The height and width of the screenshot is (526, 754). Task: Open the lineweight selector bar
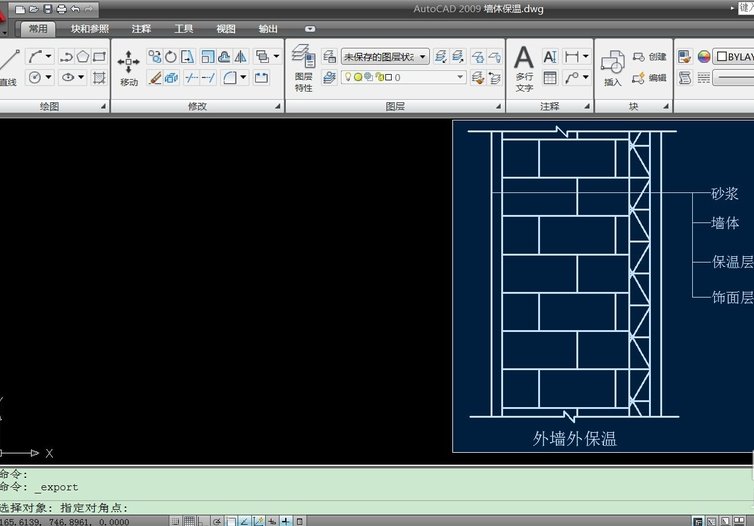(733, 77)
